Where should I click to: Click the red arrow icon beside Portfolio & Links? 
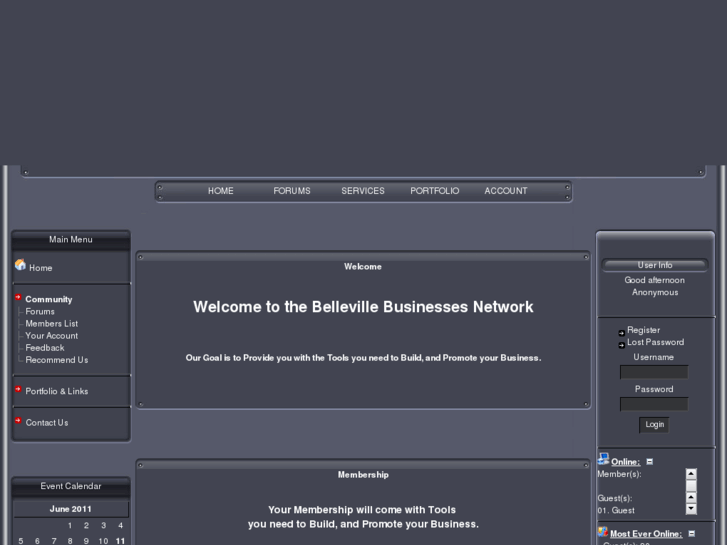coord(18,390)
